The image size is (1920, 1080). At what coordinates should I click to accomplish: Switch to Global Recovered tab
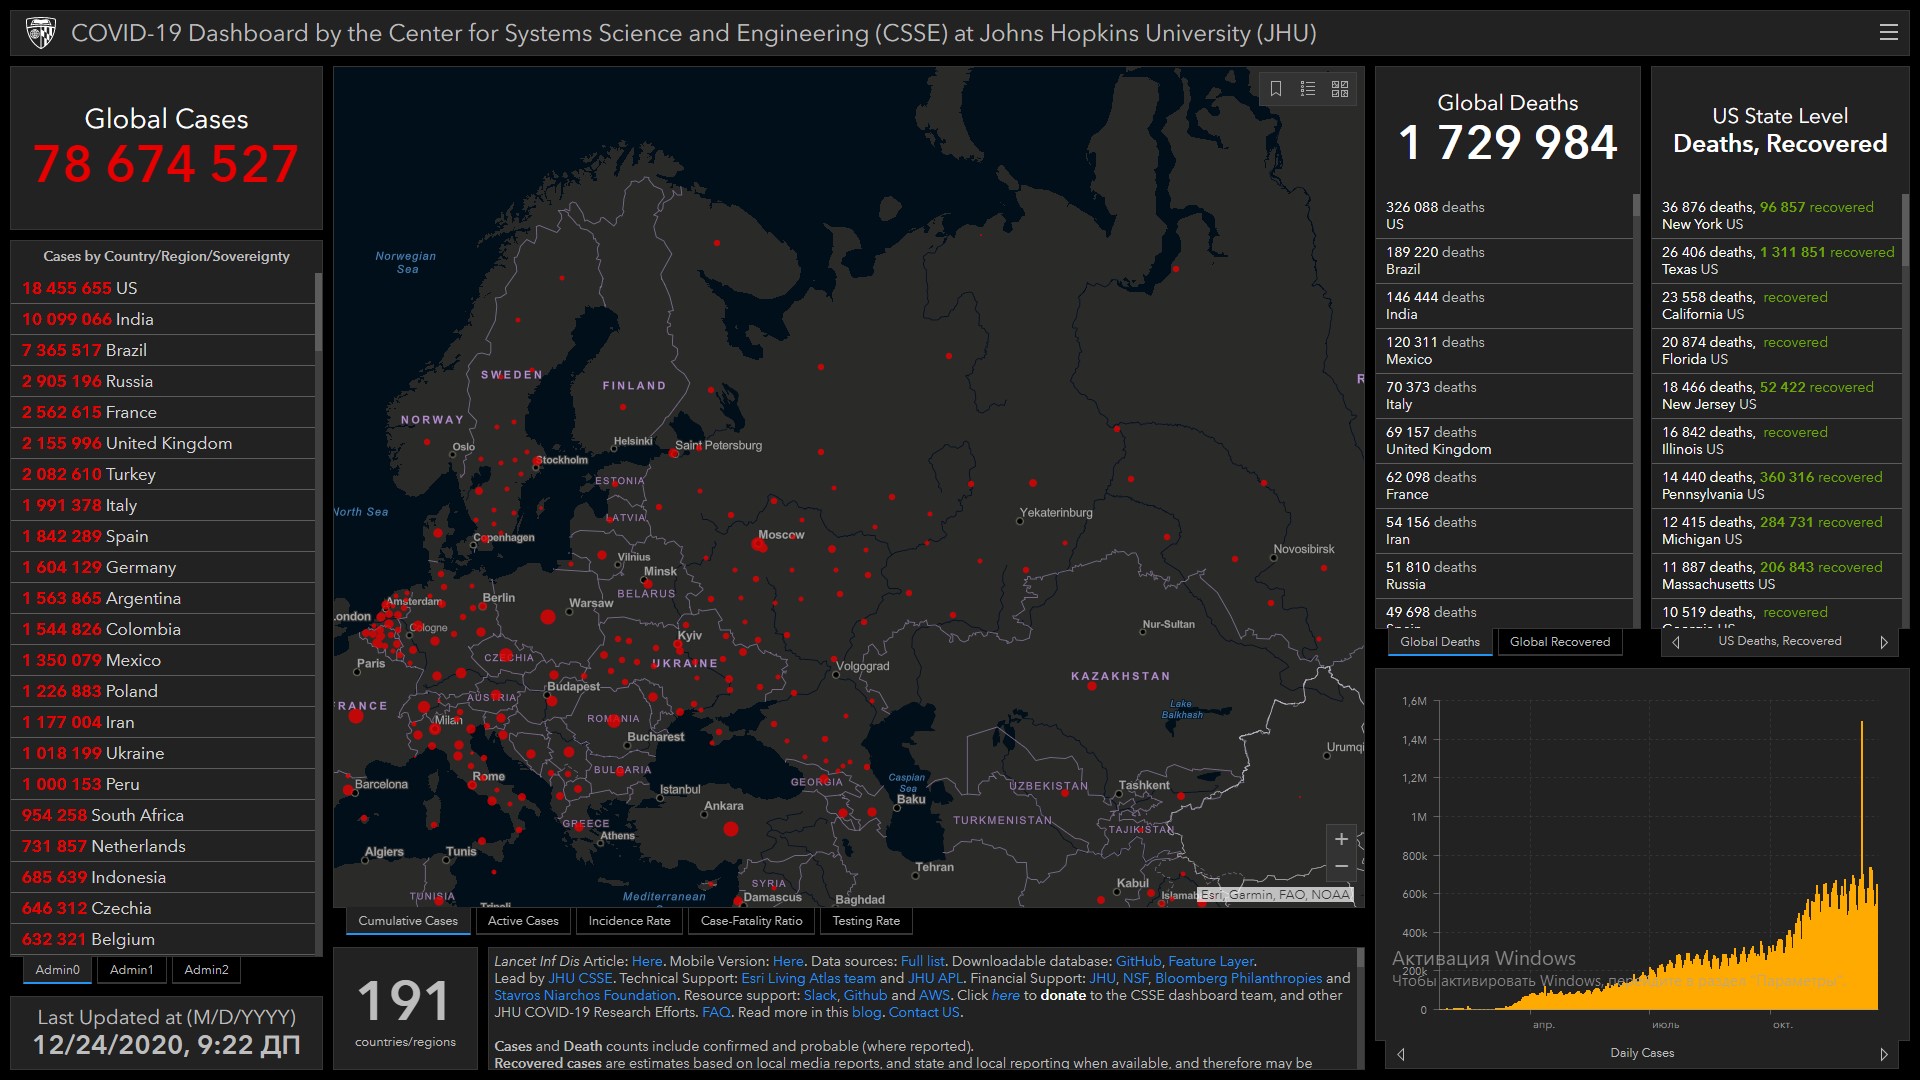pos(1559,642)
